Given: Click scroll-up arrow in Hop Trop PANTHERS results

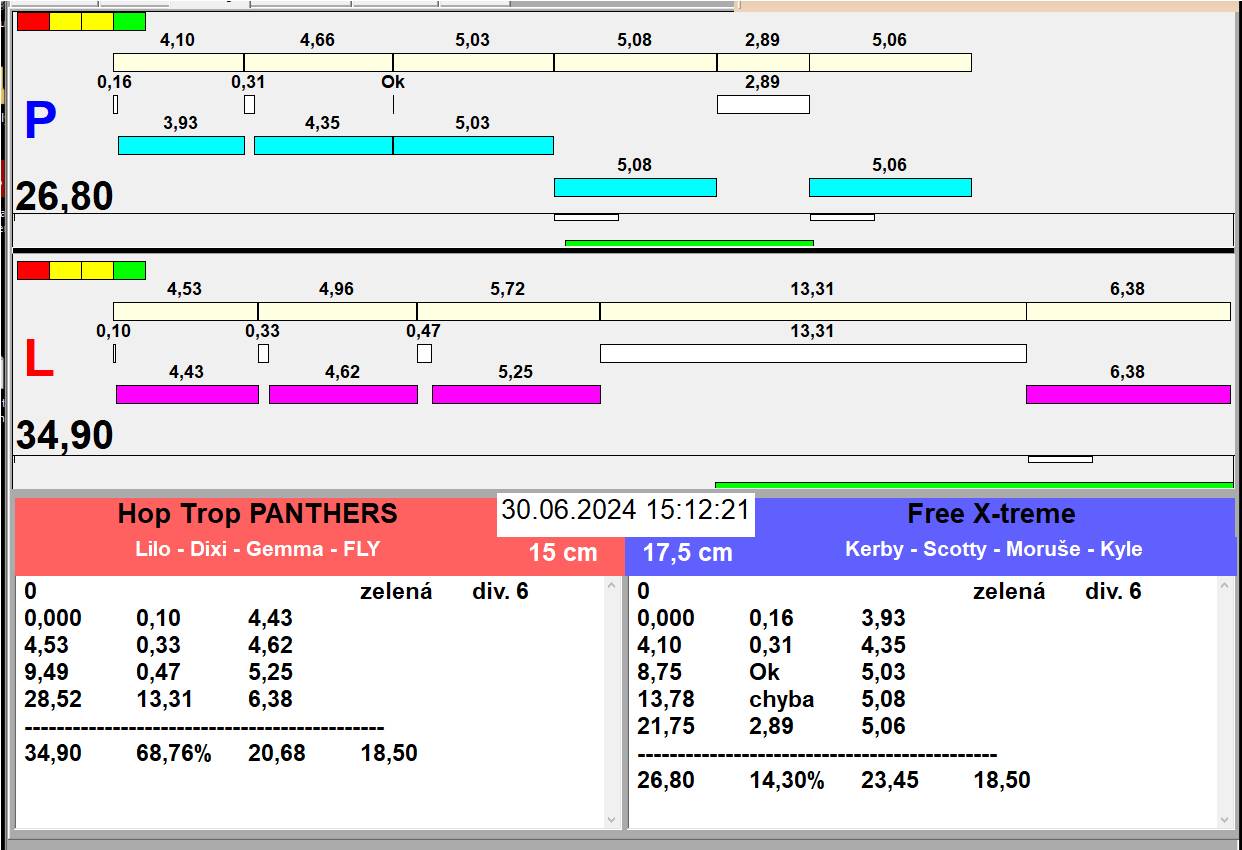Looking at the screenshot, I should pos(612,586).
